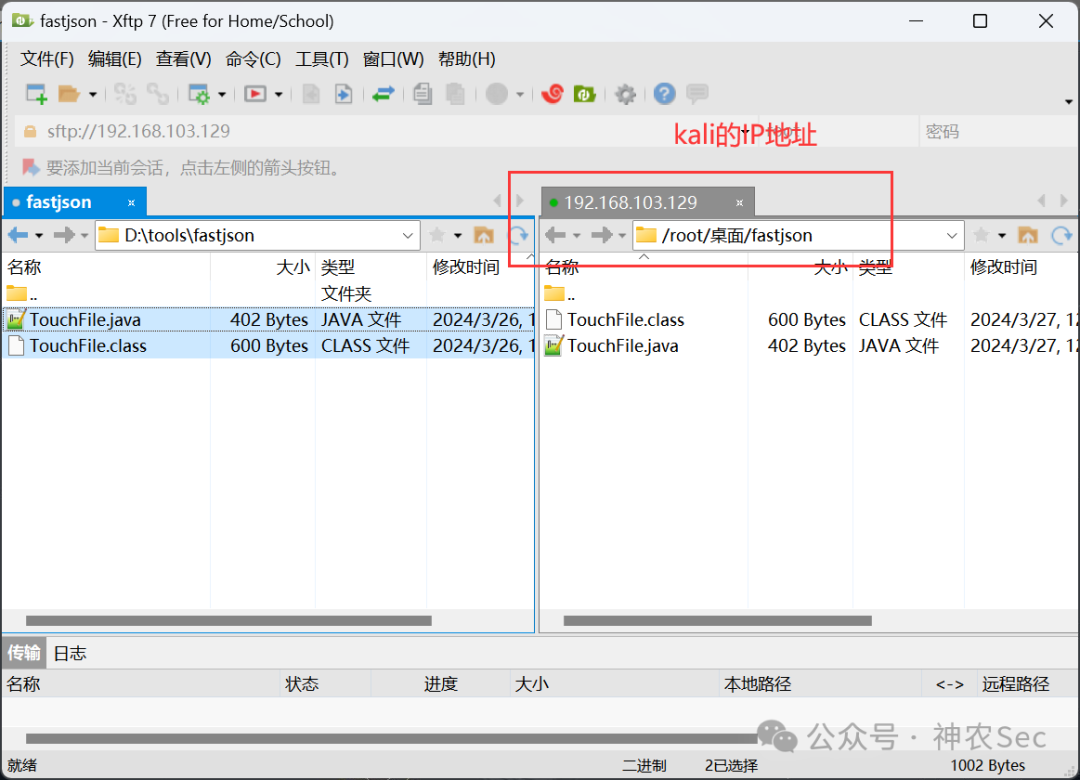Close the 192.168.103.129 tab
This screenshot has width=1080, height=780.
[x=739, y=203]
